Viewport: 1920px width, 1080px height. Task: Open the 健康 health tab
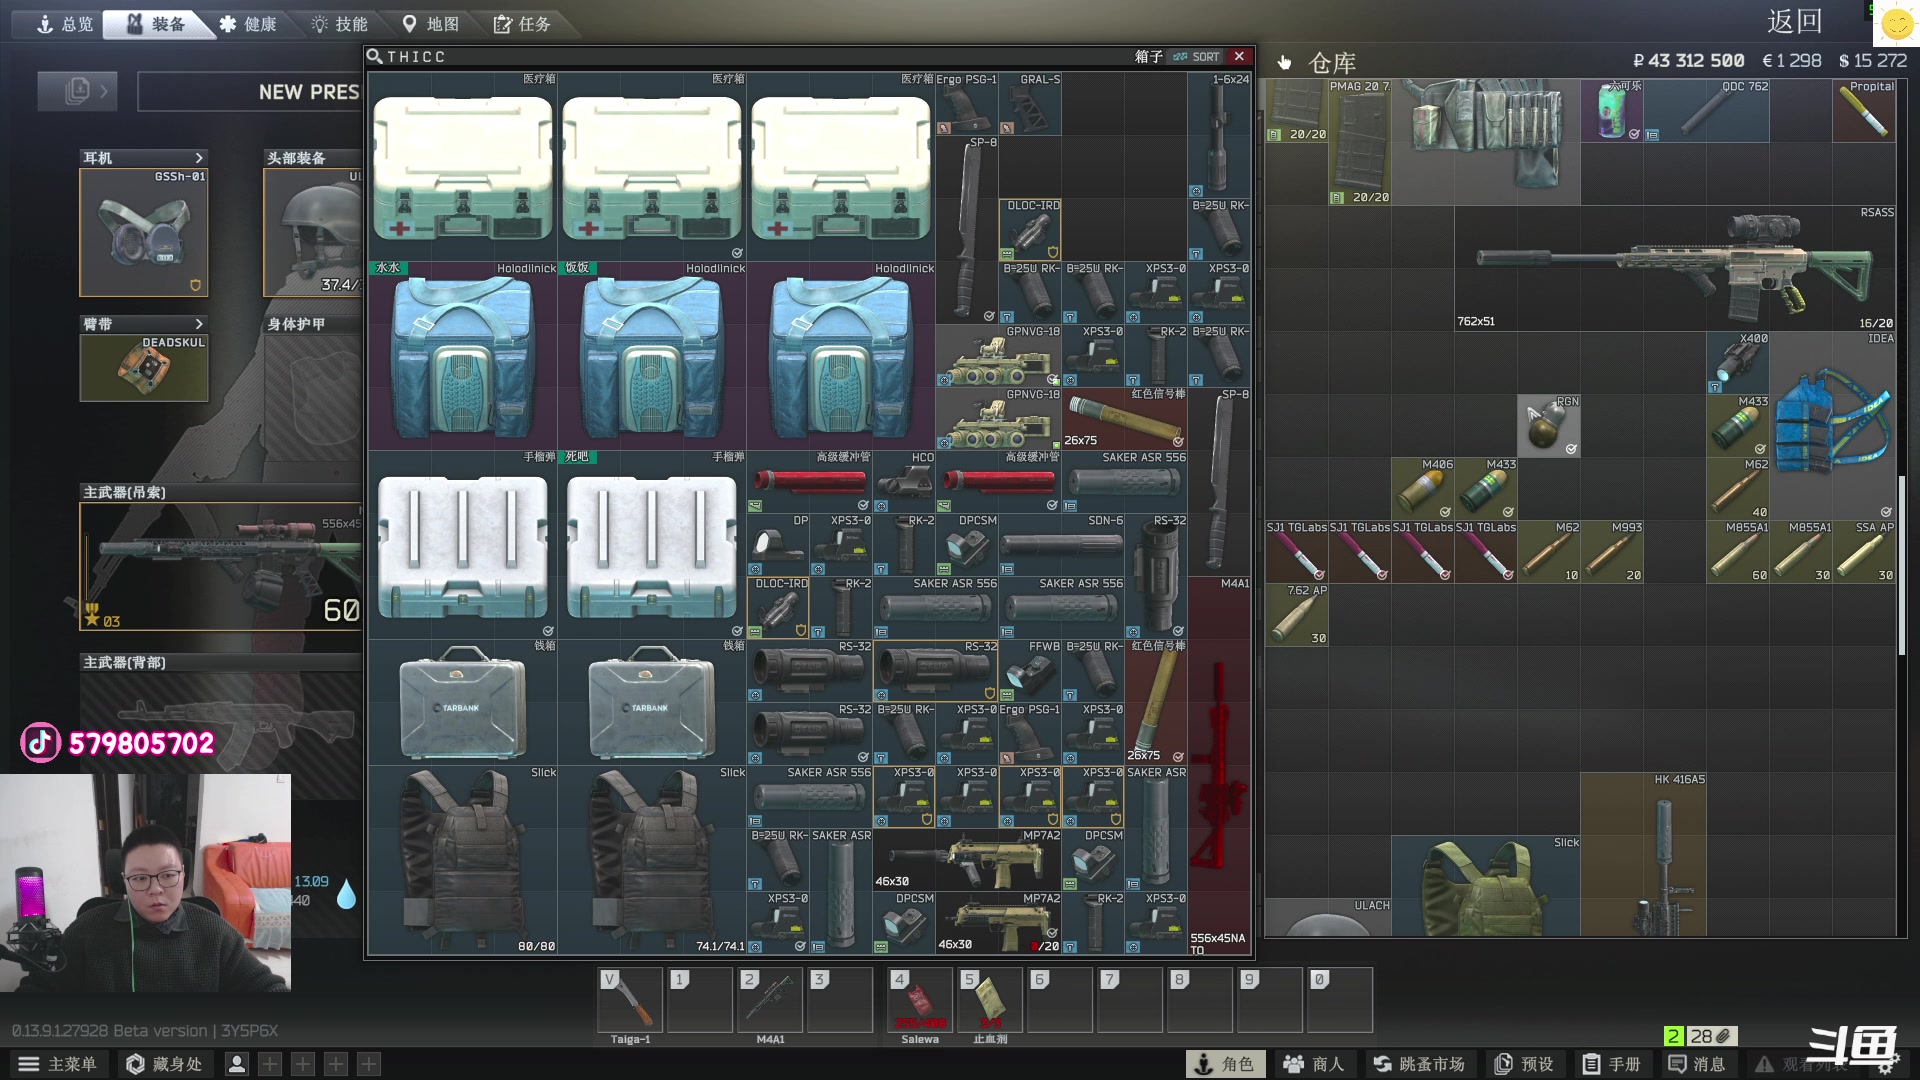coord(248,24)
